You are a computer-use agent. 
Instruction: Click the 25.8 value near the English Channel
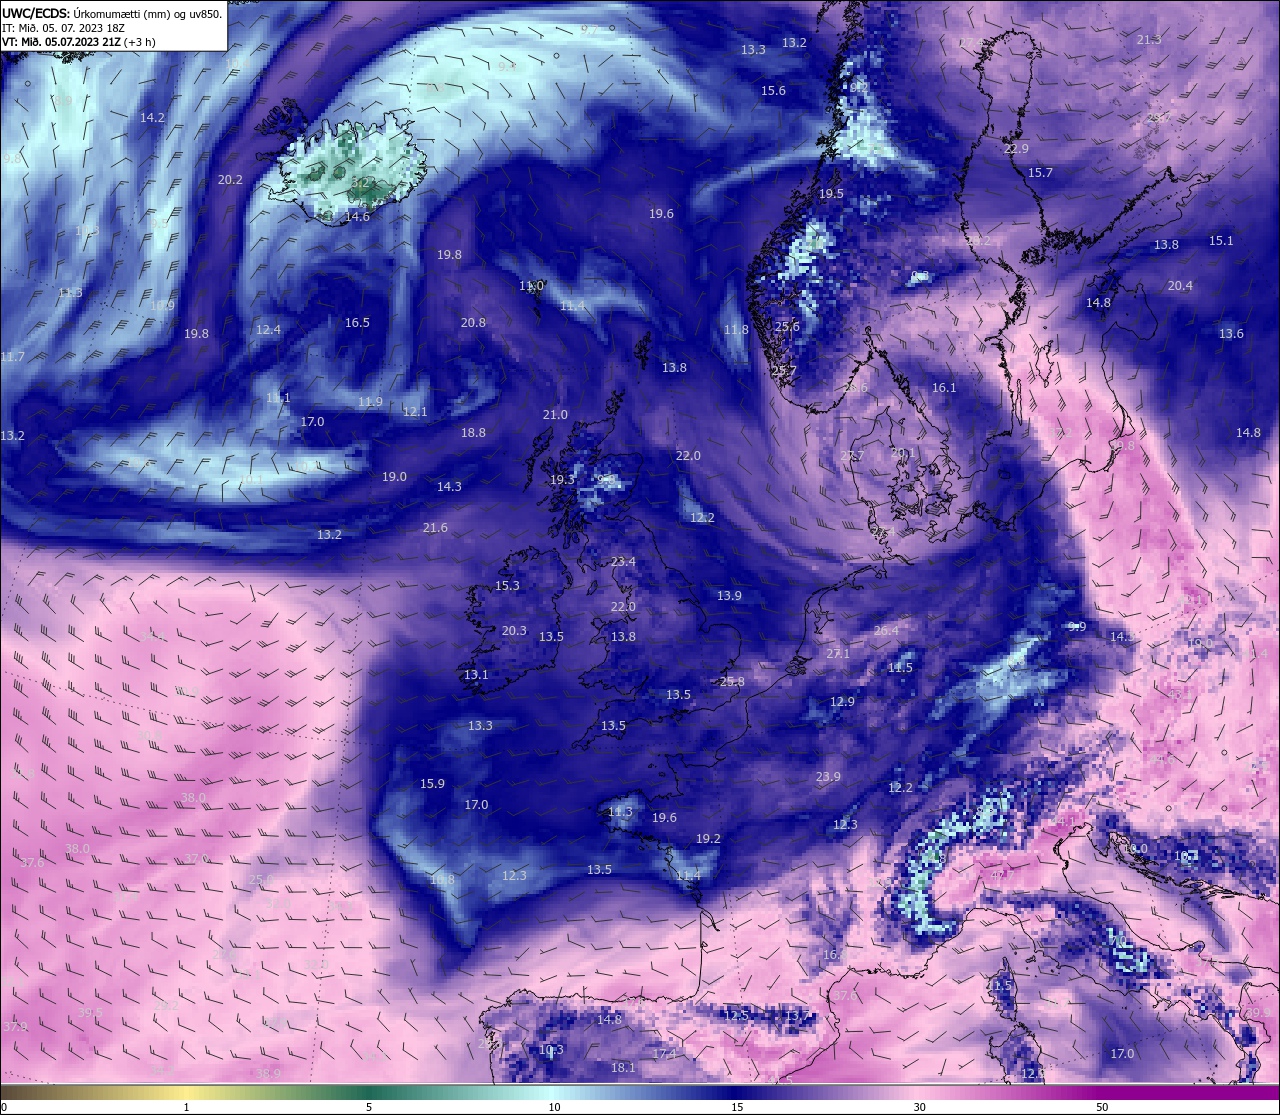[732, 682]
